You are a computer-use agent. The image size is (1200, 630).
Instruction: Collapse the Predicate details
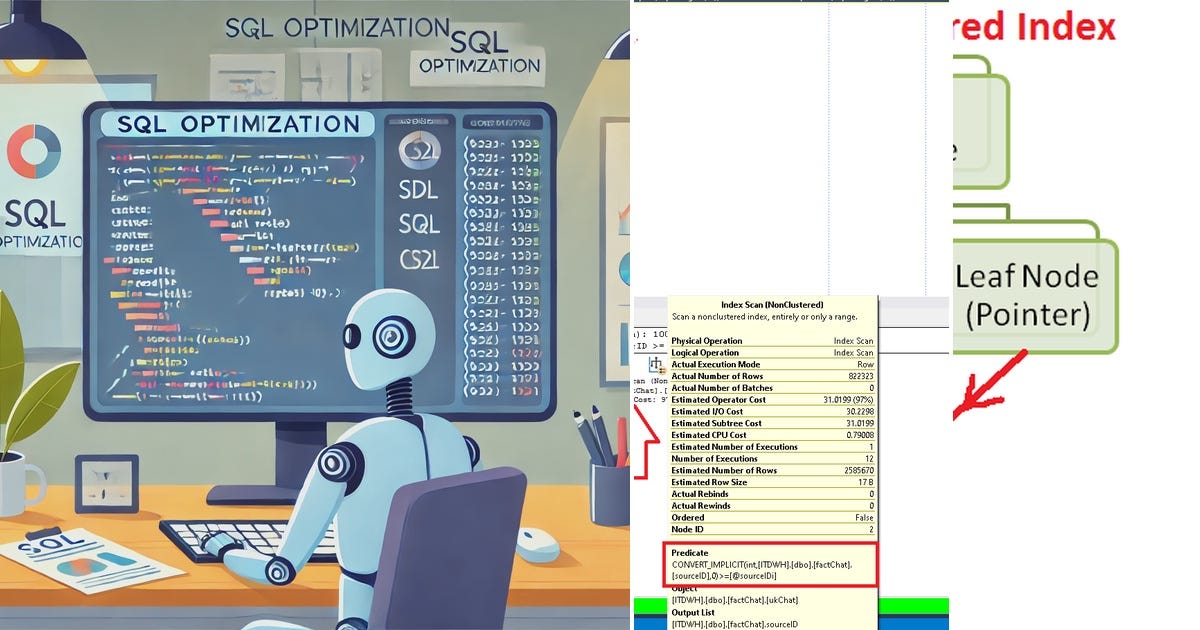coord(690,552)
